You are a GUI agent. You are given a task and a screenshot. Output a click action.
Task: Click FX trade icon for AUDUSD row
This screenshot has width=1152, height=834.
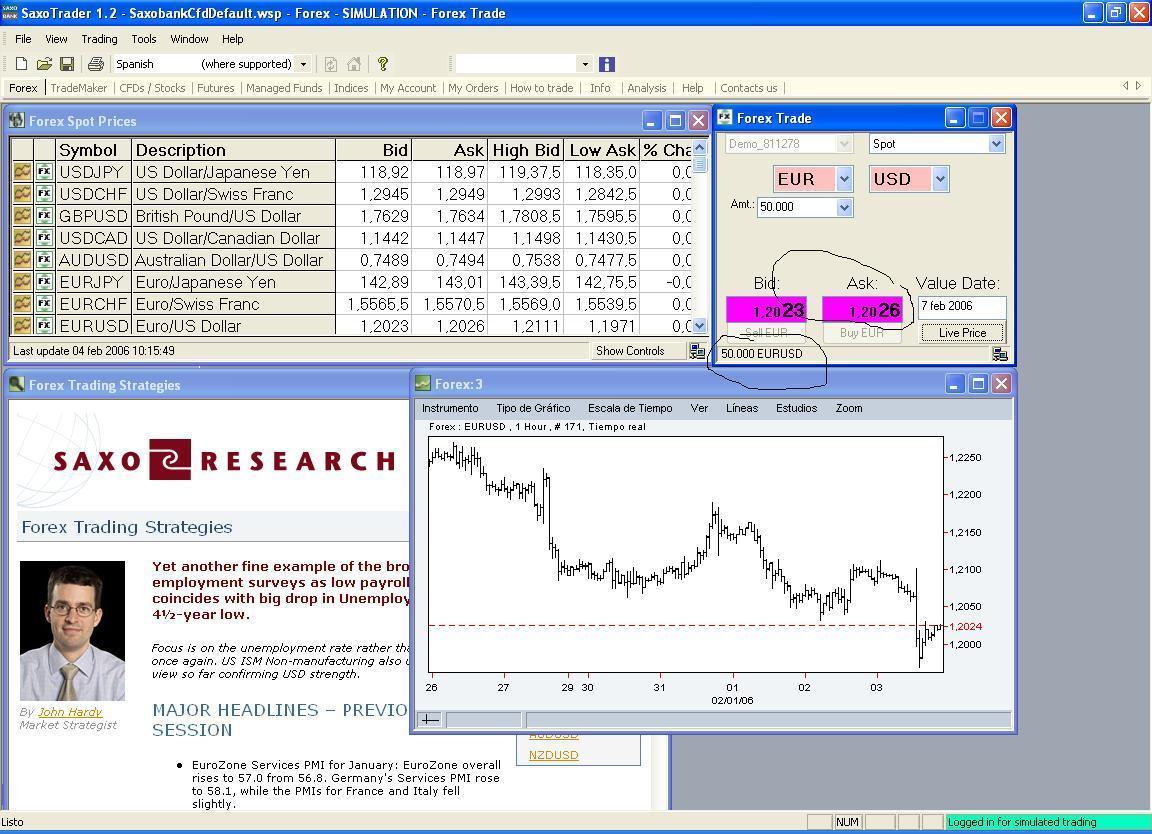point(44,260)
